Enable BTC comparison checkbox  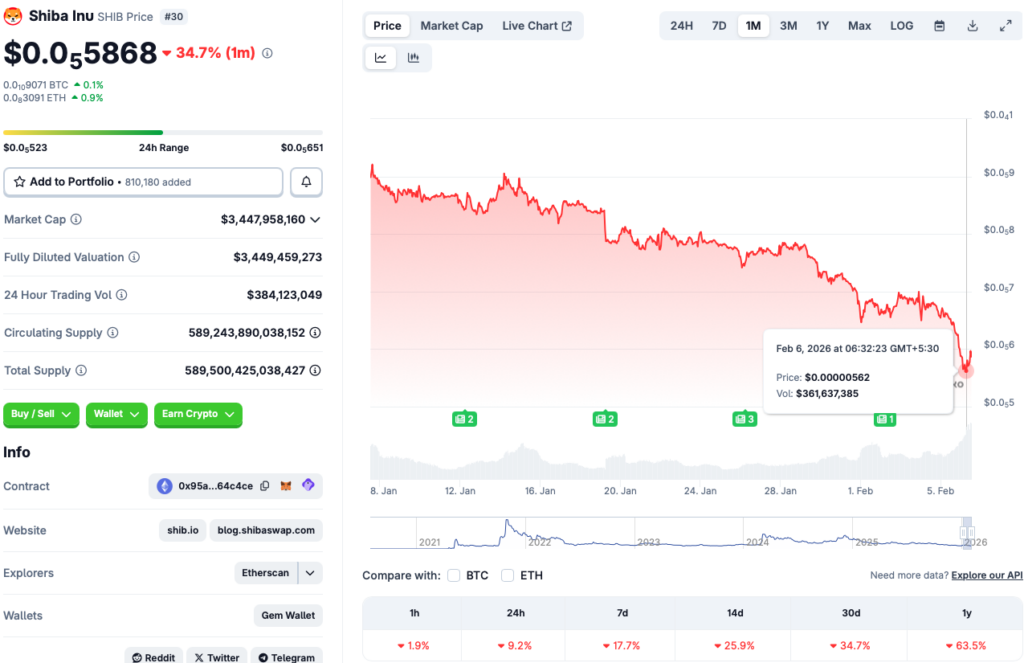(x=455, y=575)
